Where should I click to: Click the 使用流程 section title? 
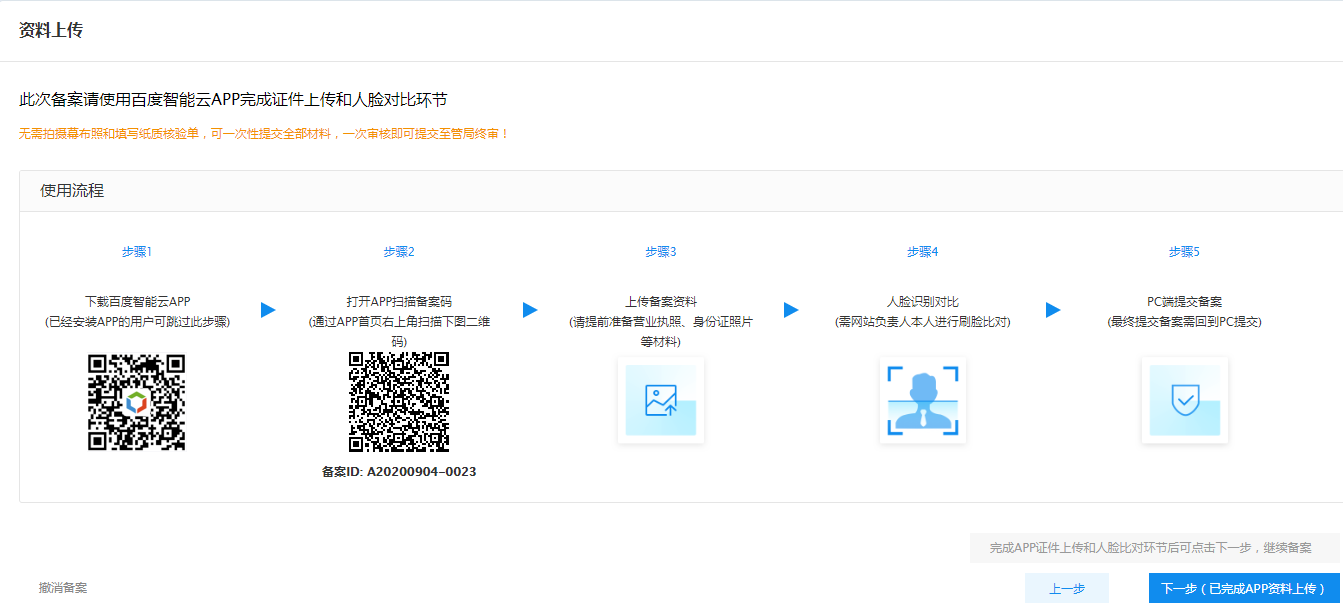pos(72,191)
